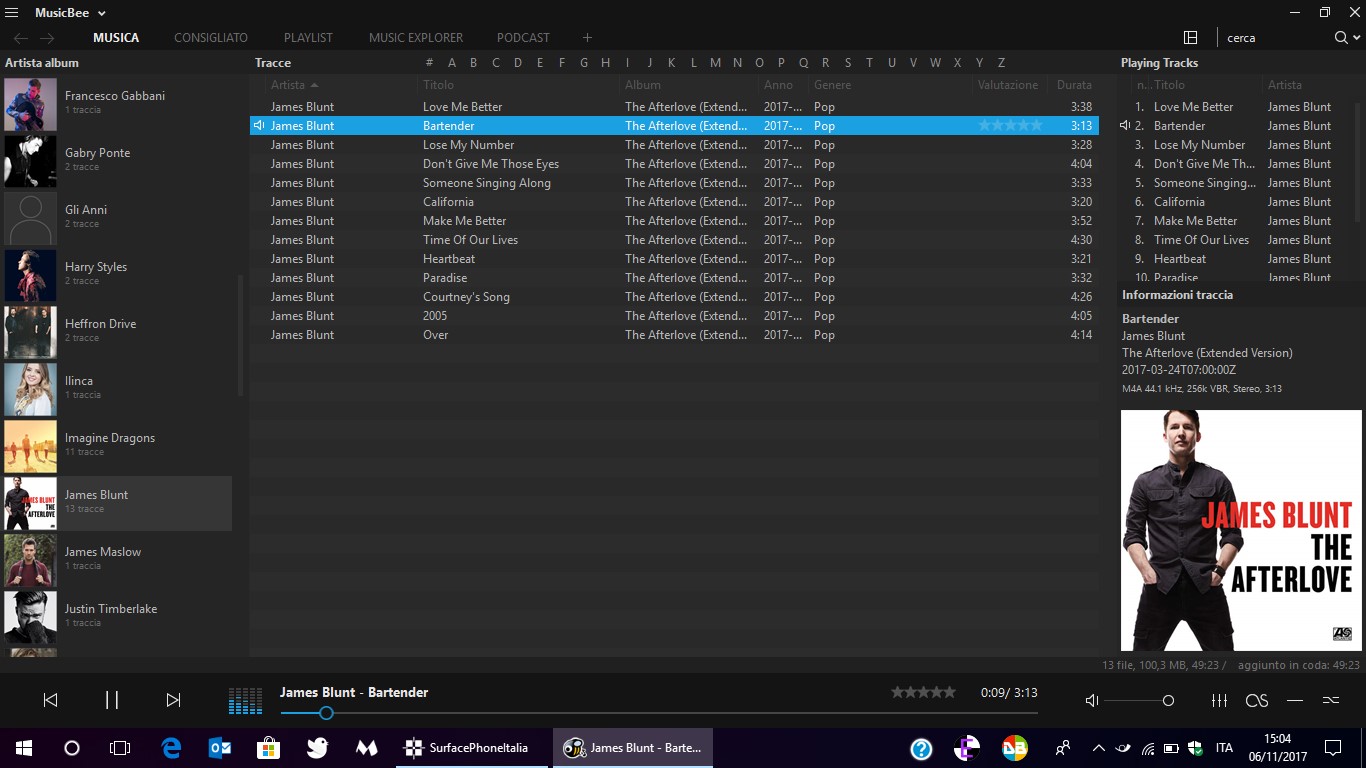Viewport: 1366px width, 768px height.
Task: Sort tracks by the Titolo column header
Action: tap(438, 85)
